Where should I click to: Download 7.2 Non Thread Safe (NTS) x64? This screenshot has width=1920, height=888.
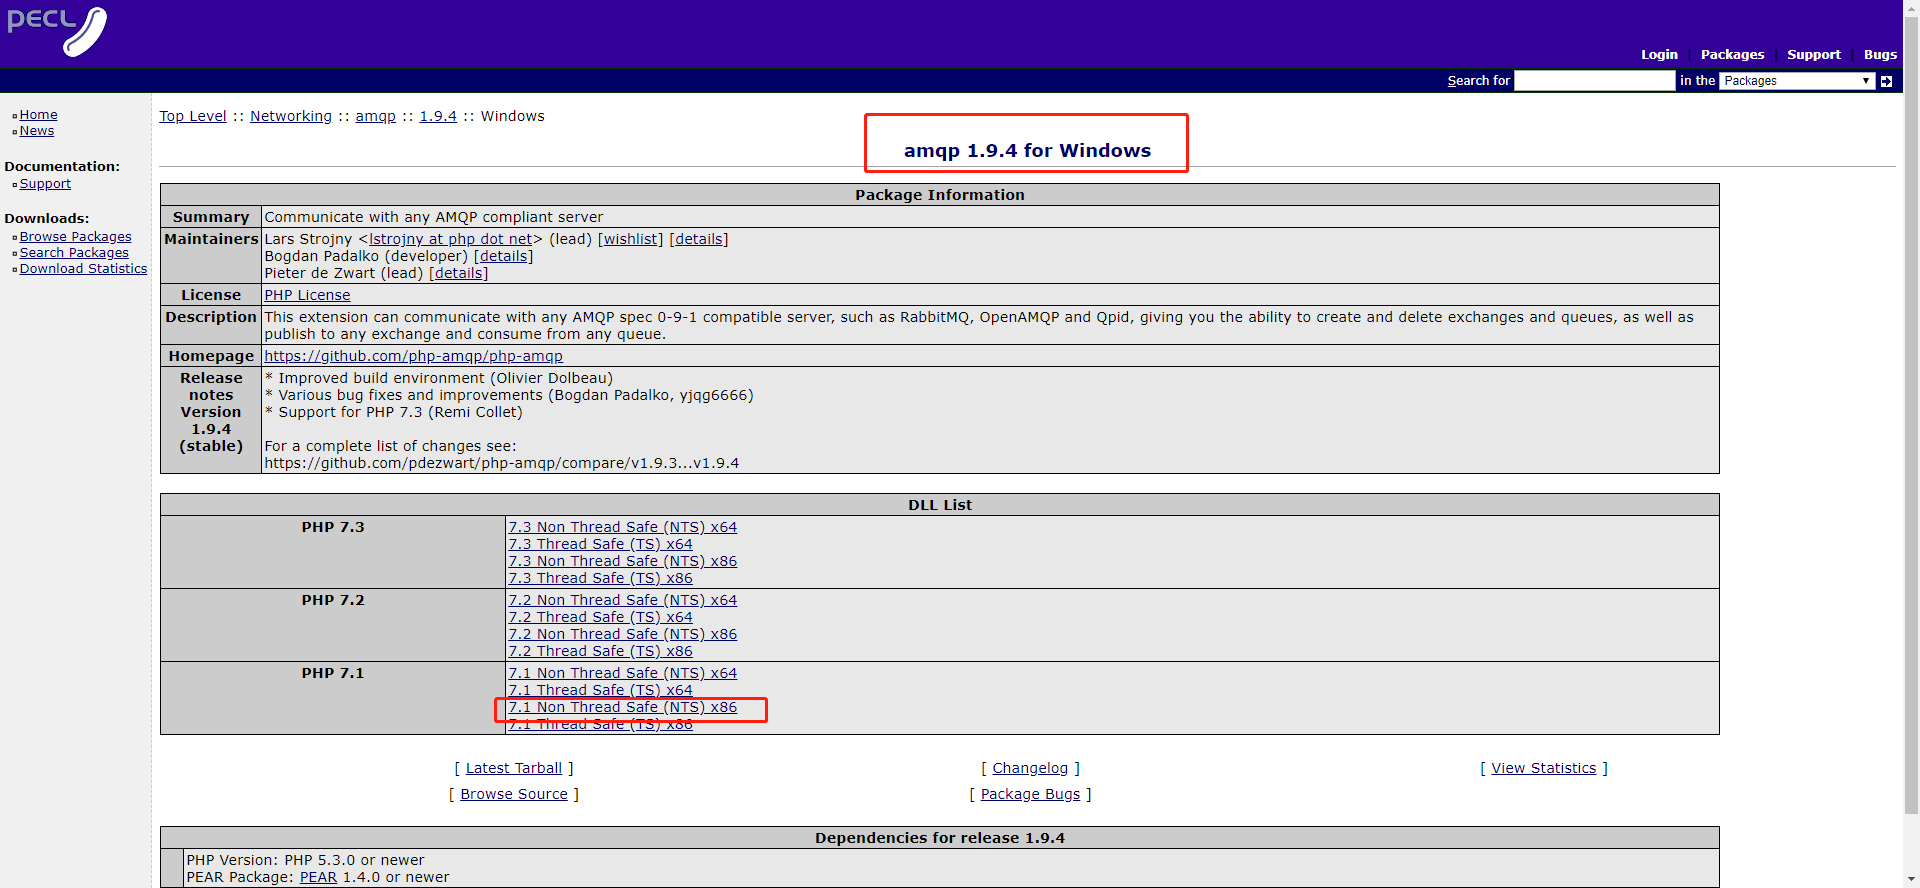[622, 600]
